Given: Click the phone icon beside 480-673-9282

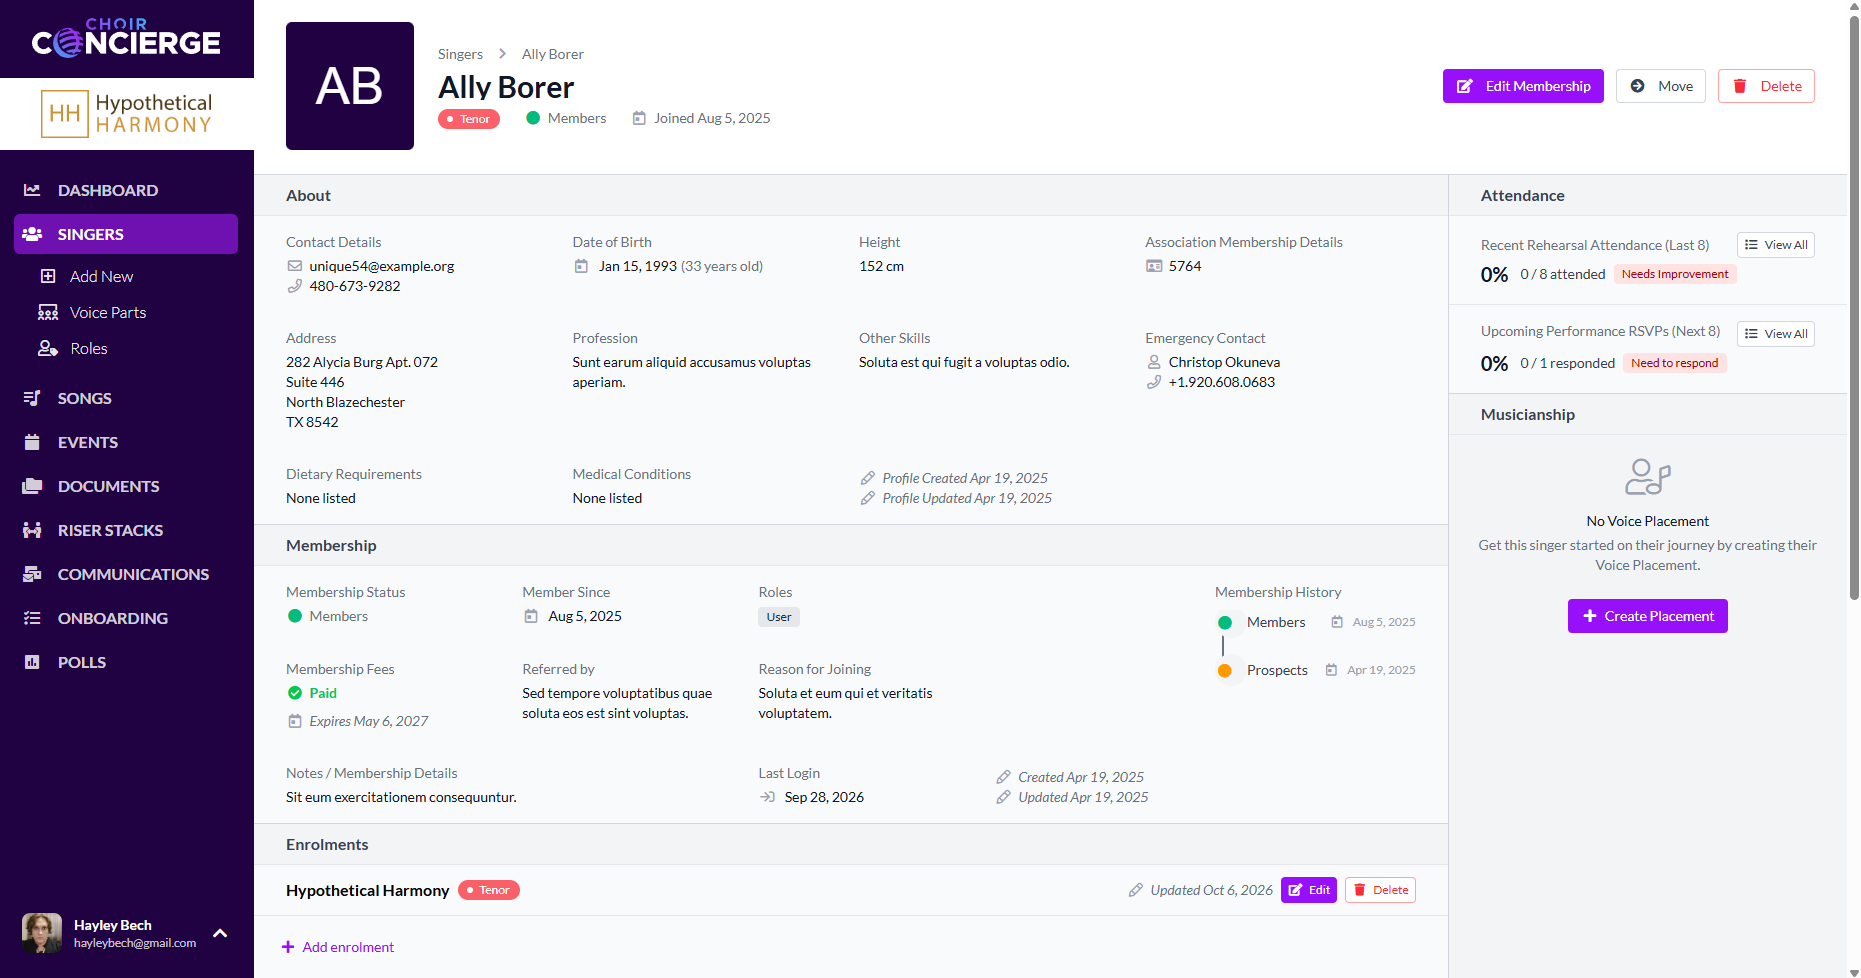Looking at the screenshot, I should 295,286.
